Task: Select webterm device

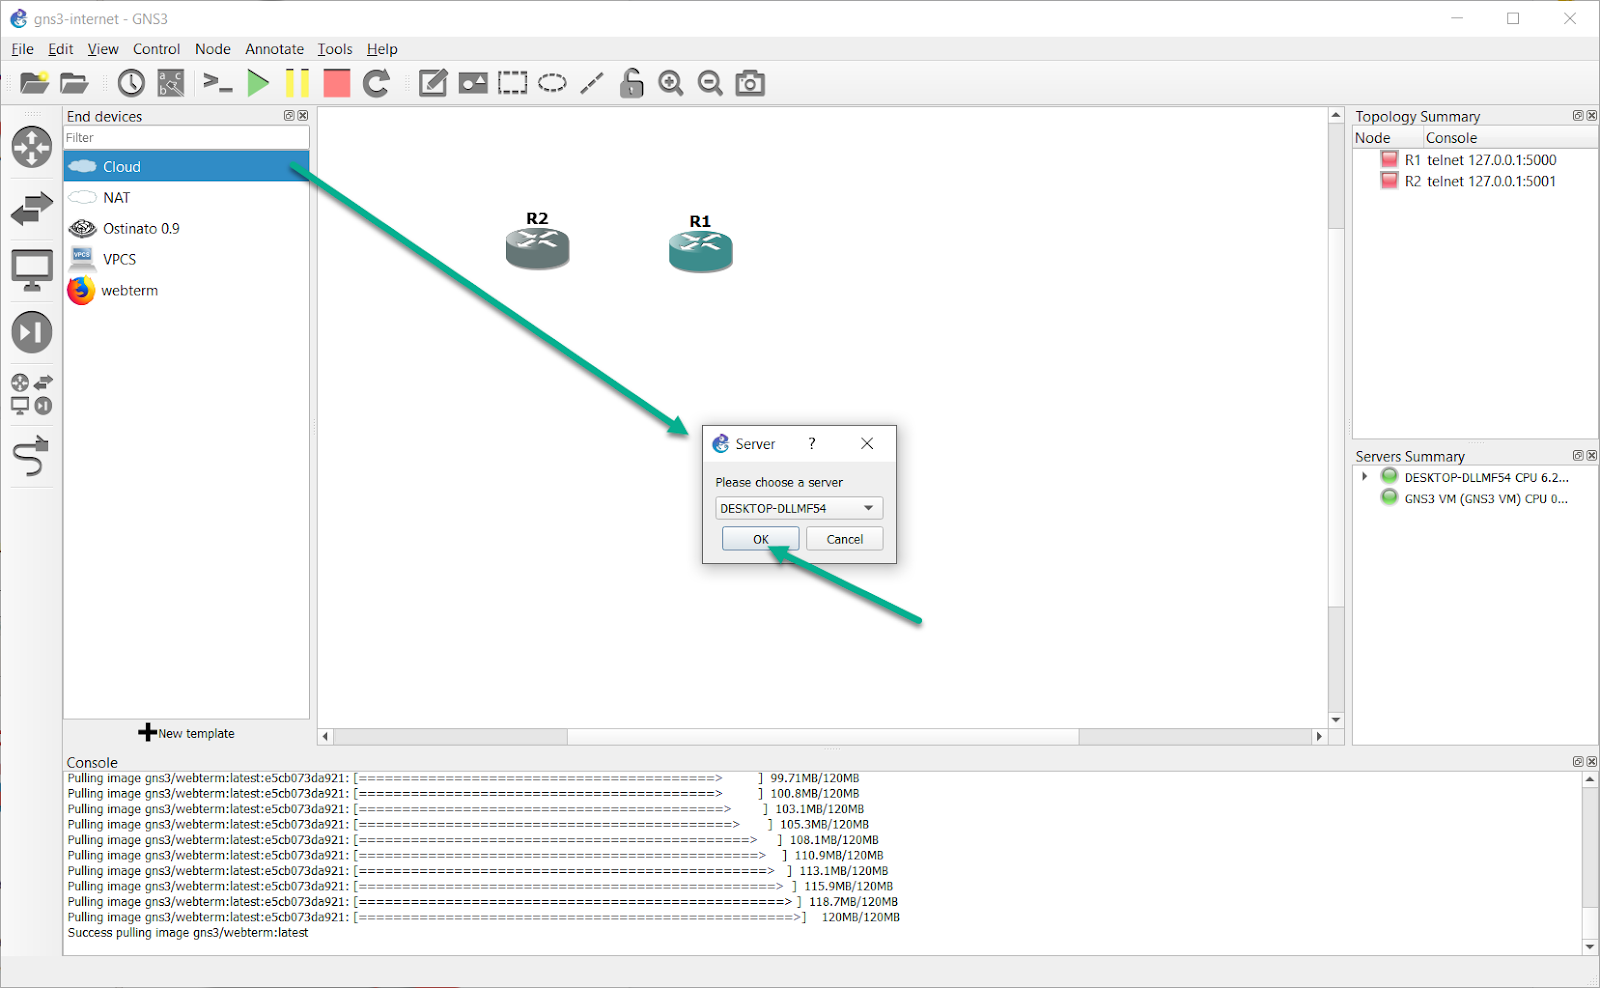Action: coord(186,290)
